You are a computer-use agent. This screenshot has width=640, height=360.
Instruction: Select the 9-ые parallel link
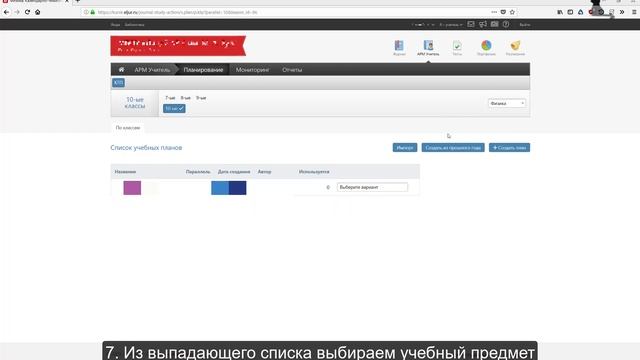tap(201, 98)
